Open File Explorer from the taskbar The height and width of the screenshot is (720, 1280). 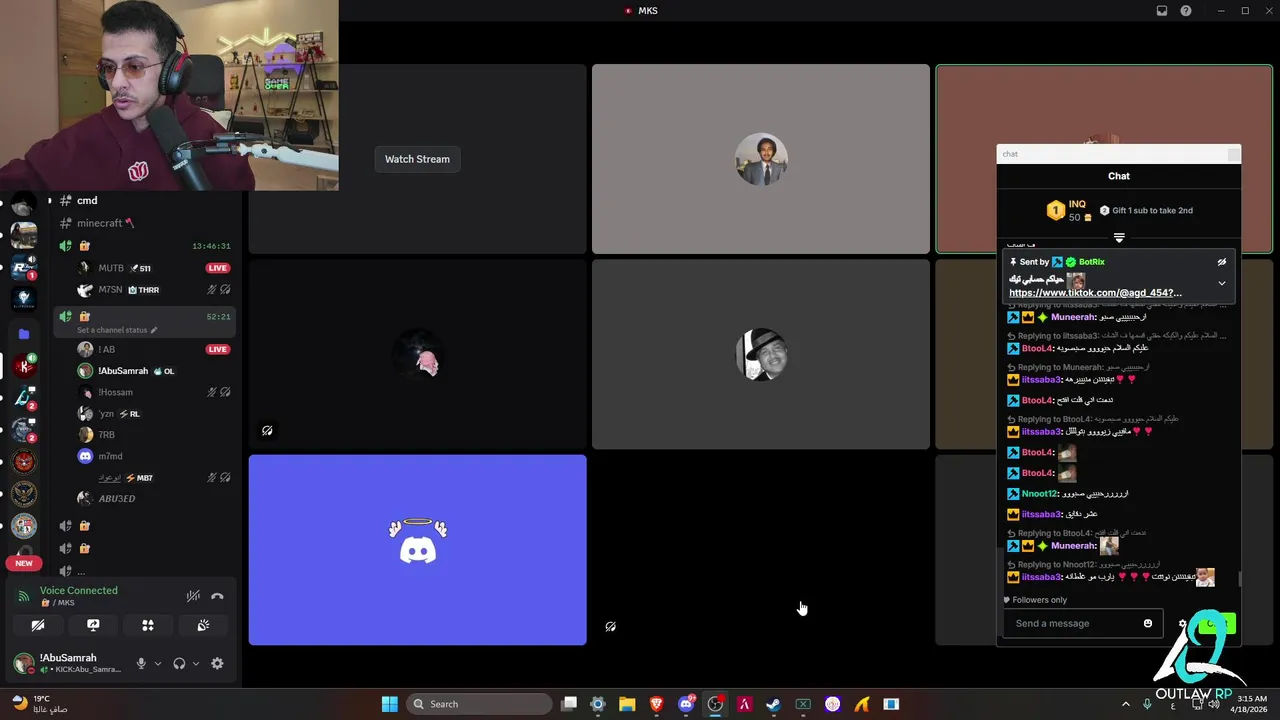coord(627,704)
